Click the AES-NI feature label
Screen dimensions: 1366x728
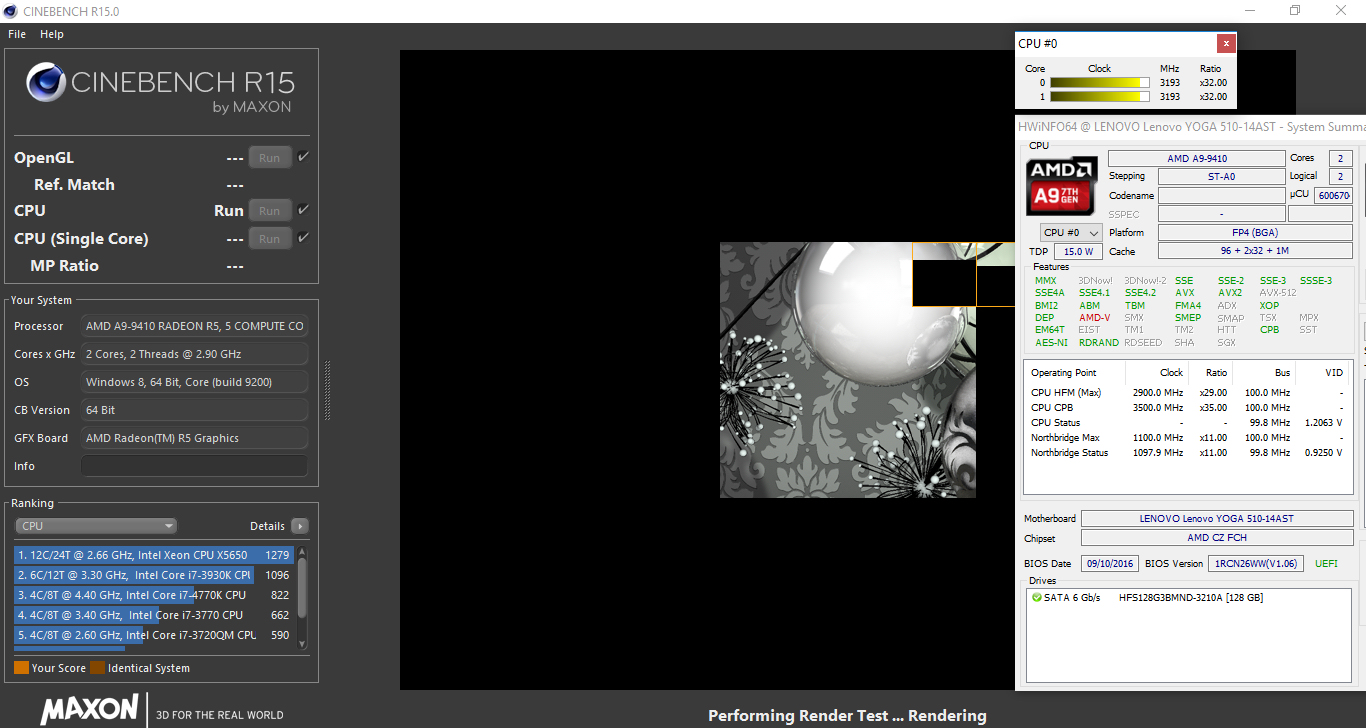click(x=1051, y=342)
